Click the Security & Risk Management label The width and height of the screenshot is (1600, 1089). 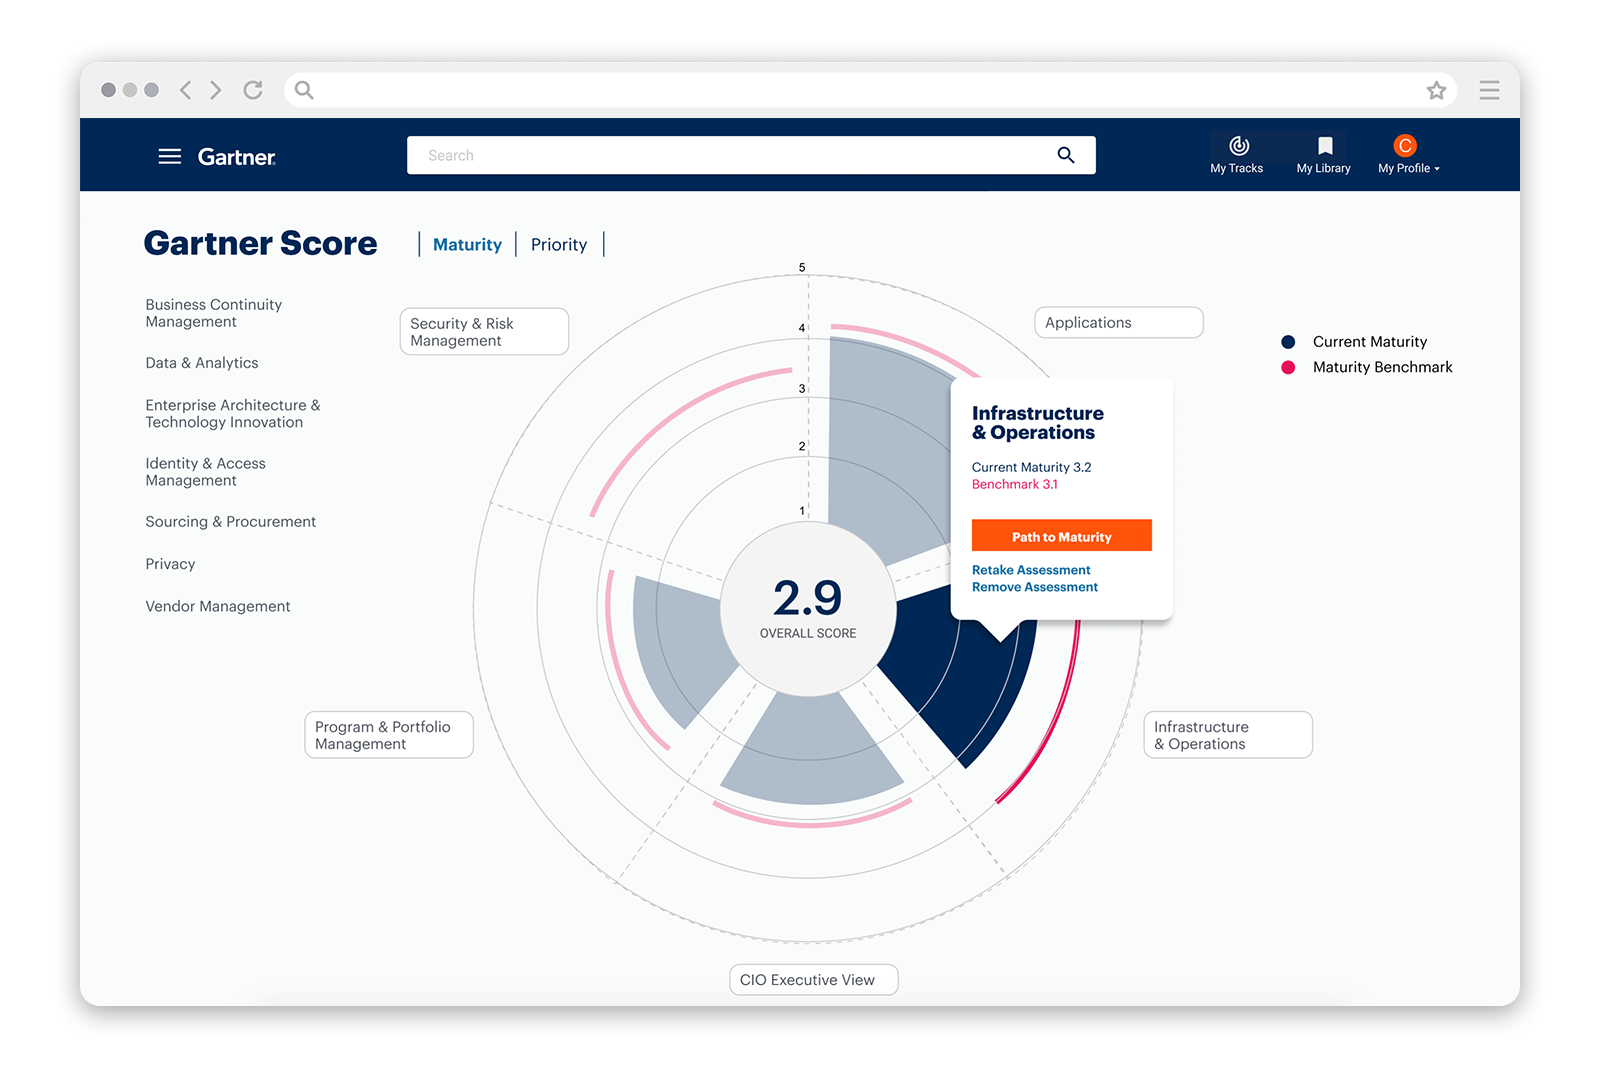point(484,331)
